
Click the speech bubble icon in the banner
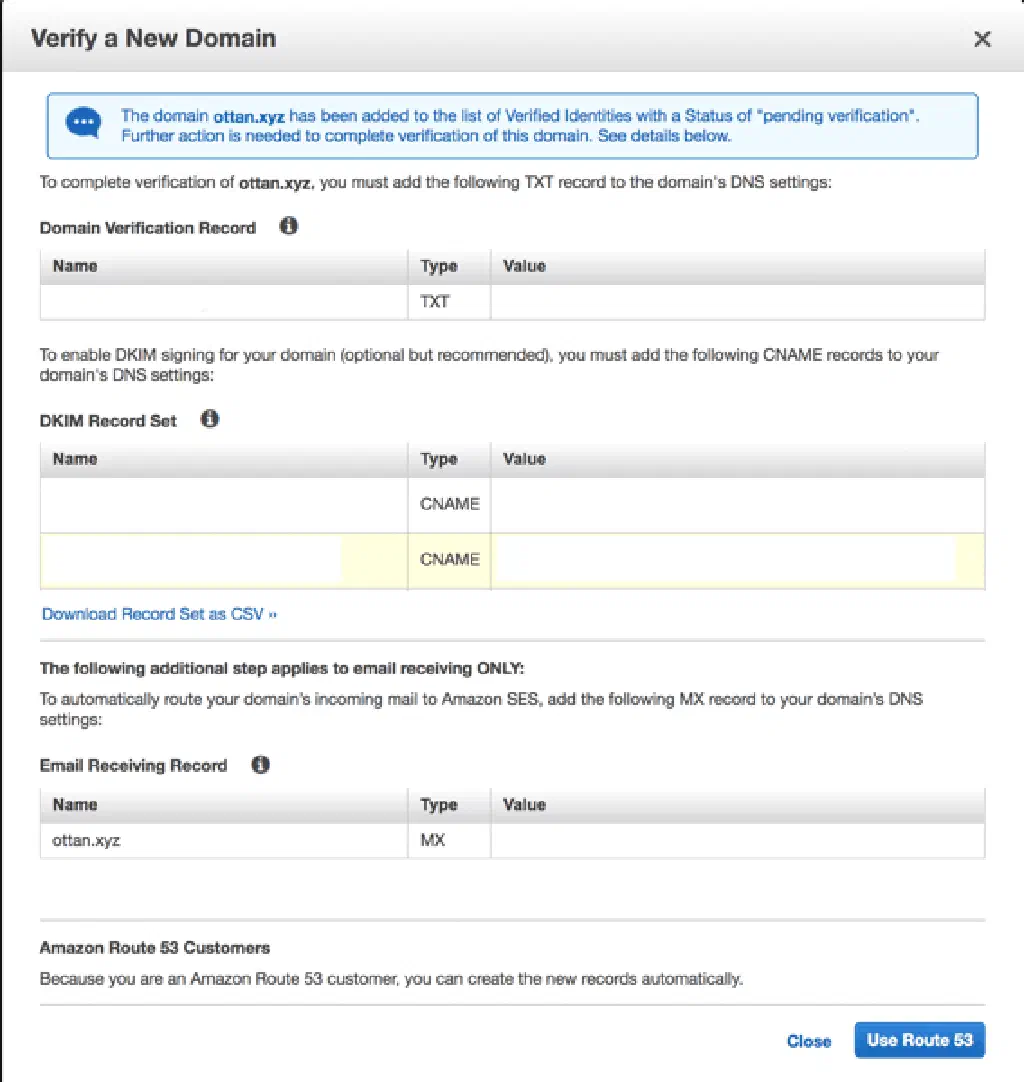pos(84,124)
